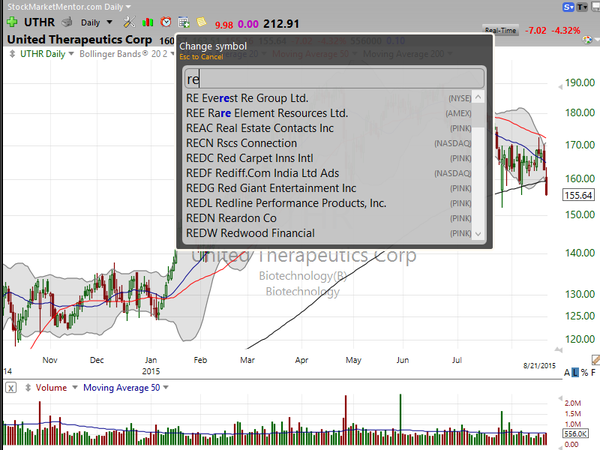Image resolution: width=600 pixels, height=450 pixels.
Task: Click the Real-Time button
Action: 501,31
